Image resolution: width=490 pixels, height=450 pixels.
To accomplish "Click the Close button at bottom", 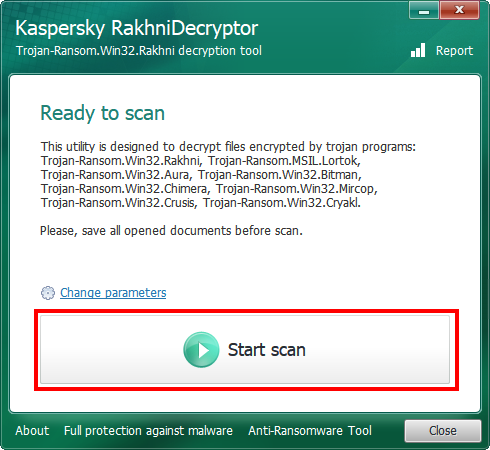I will coord(443,431).
